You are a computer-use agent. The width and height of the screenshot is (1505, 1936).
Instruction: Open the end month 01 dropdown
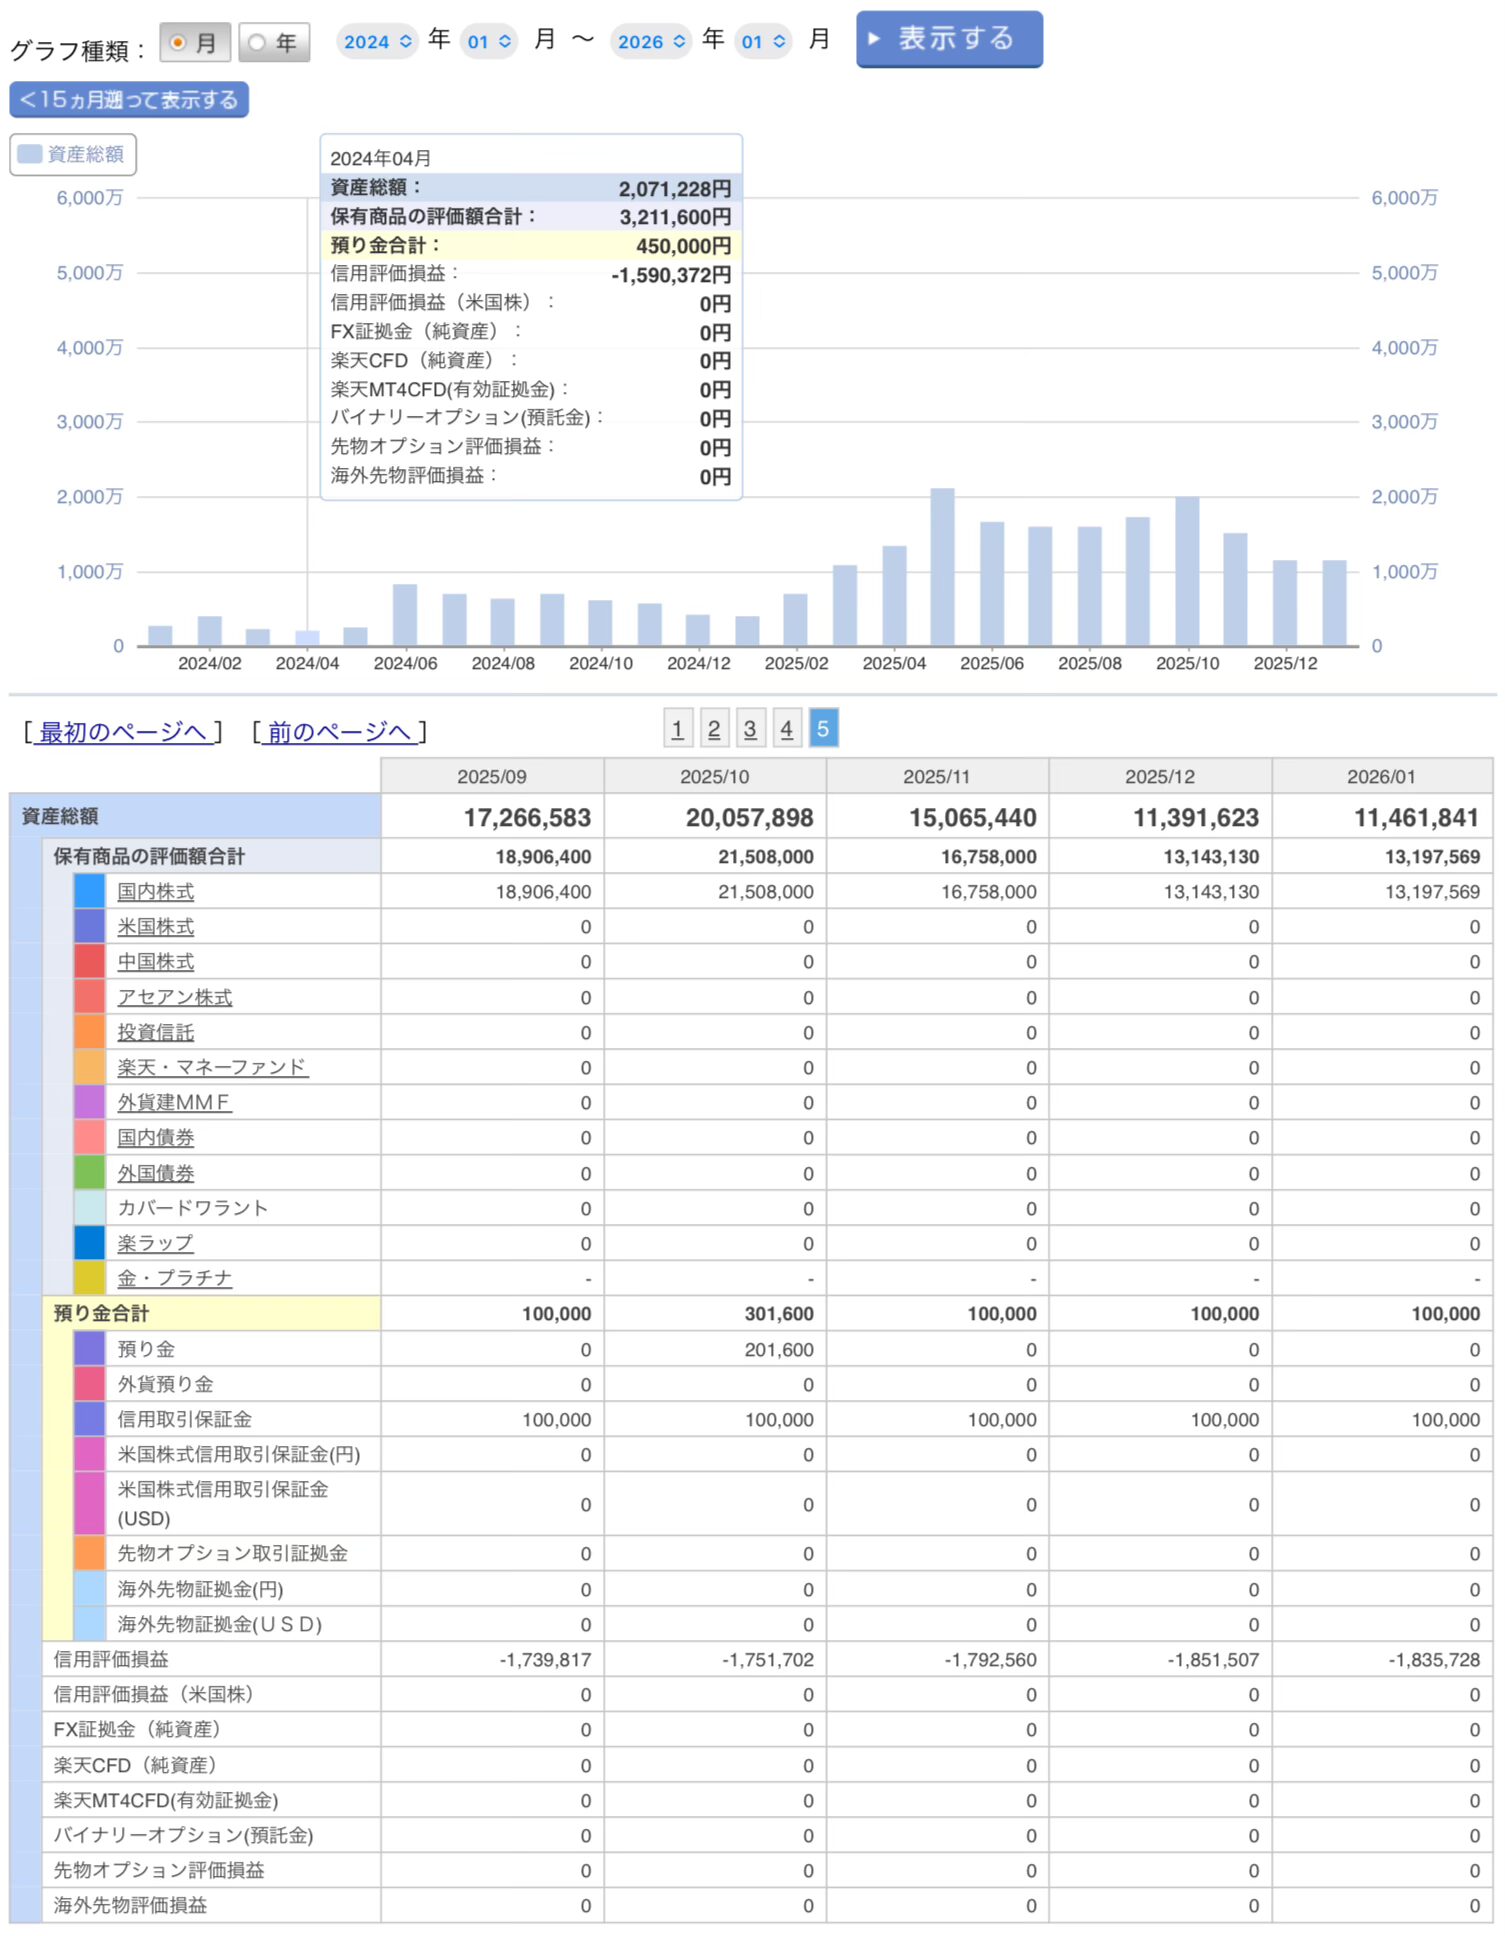(763, 42)
